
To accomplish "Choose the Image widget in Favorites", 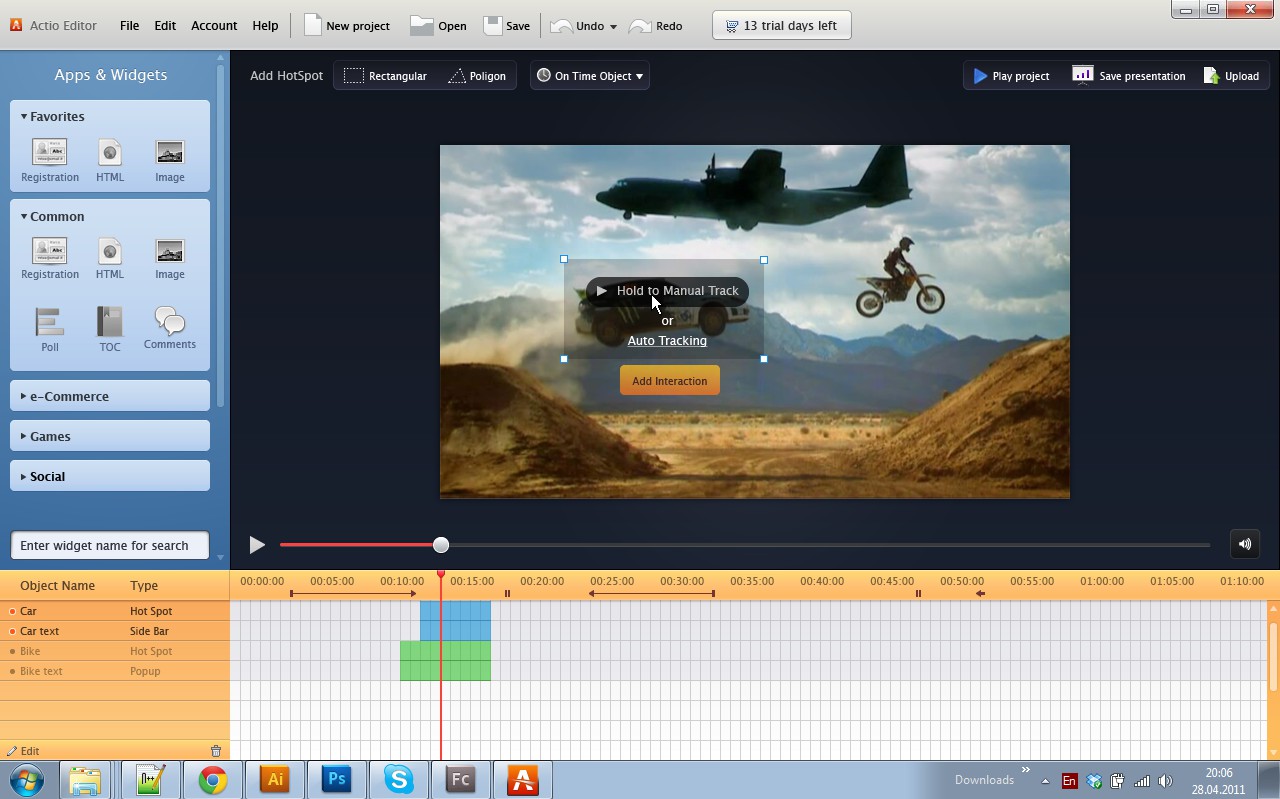I will pos(170,160).
